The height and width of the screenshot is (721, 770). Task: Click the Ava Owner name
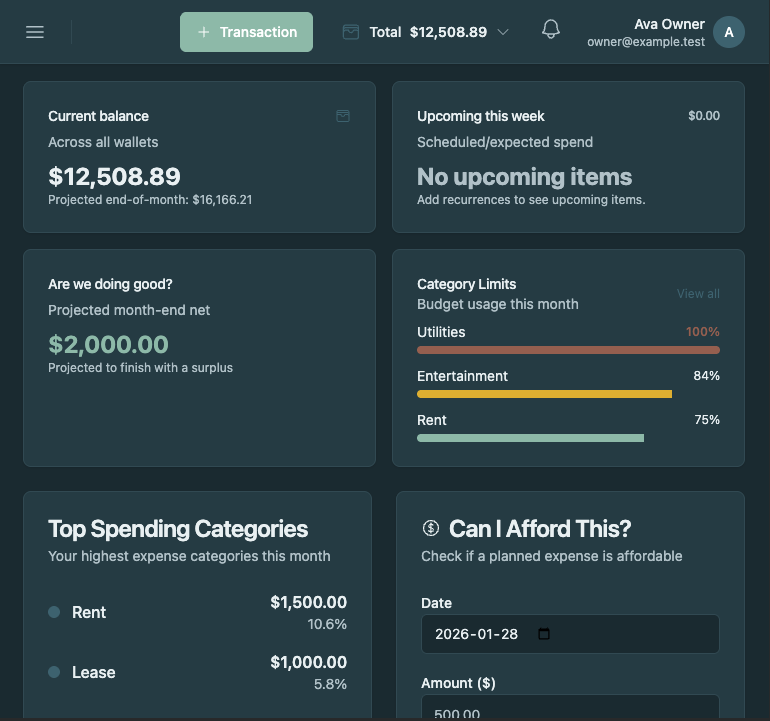[669, 24]
